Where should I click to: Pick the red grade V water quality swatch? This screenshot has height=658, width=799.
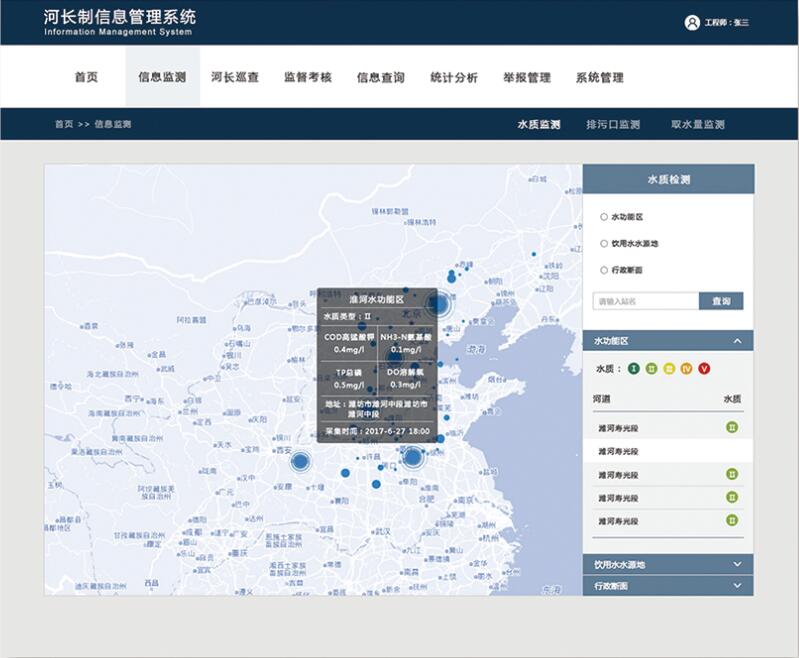tap(704, 369)
